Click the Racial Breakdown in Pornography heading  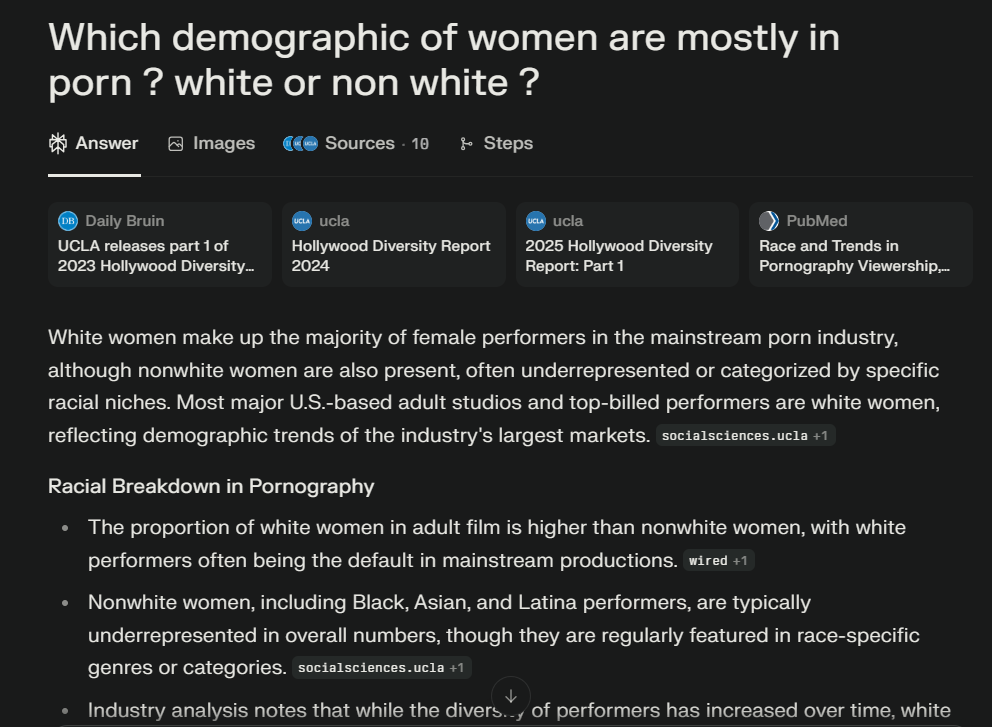(211, 487)
